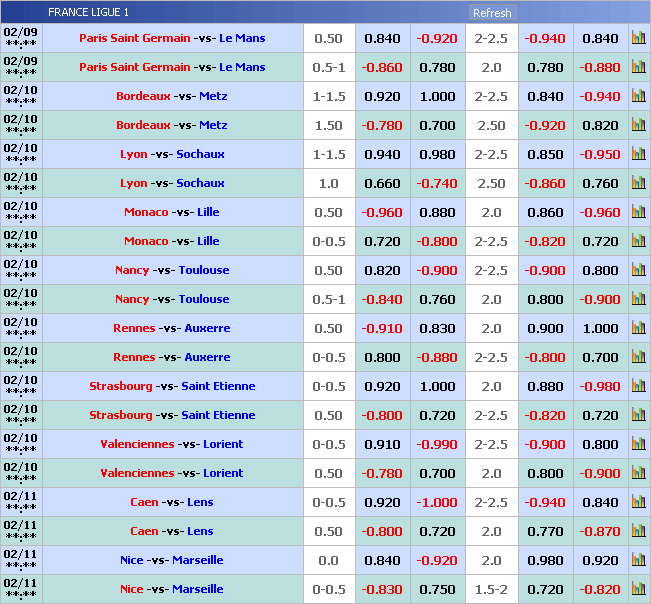Open chart icon for Nice vs Marseille 0.0 handicap row
Image resolution: width=651 pixels, height=604 pixels.
point(638,560)
